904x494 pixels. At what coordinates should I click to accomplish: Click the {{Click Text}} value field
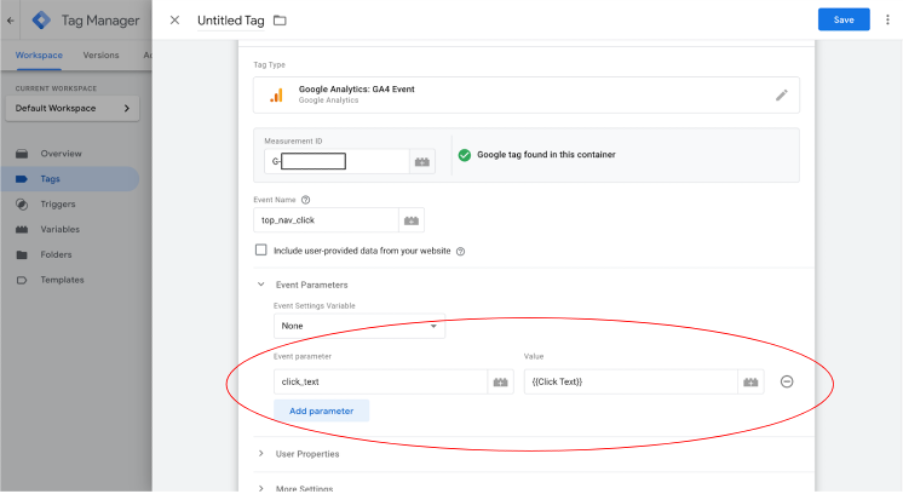[x=631, y=382]
